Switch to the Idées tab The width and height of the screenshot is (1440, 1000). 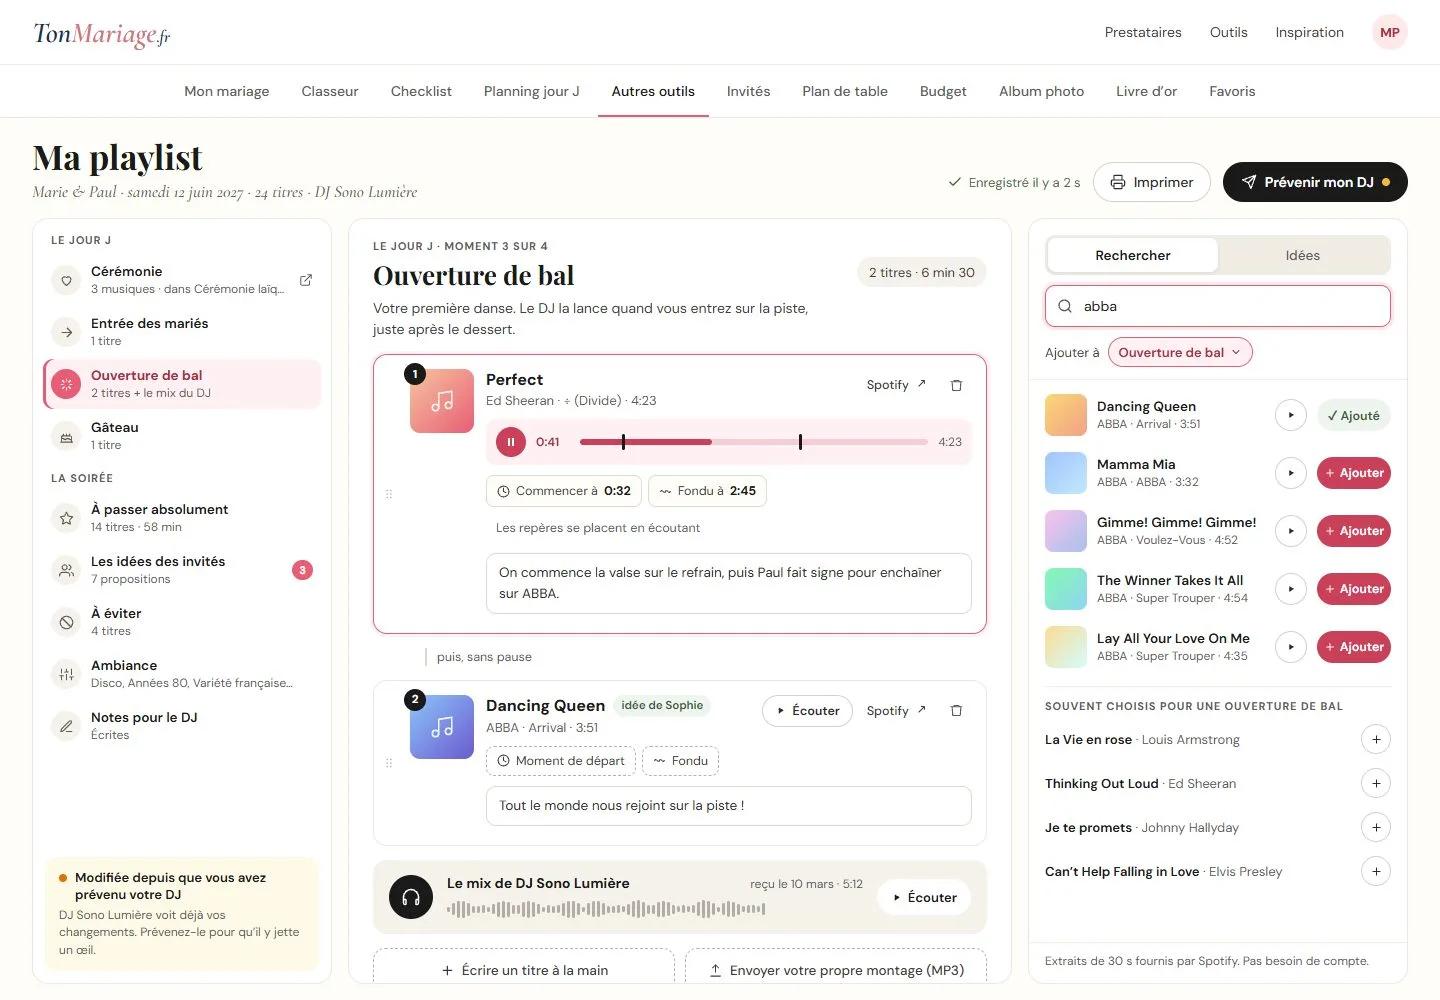(x=1303, y=255)
